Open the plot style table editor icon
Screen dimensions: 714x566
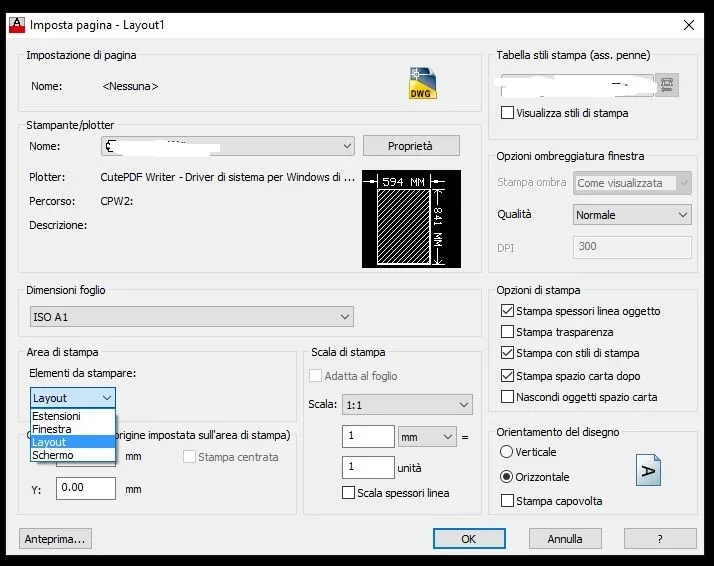[667, 85]
